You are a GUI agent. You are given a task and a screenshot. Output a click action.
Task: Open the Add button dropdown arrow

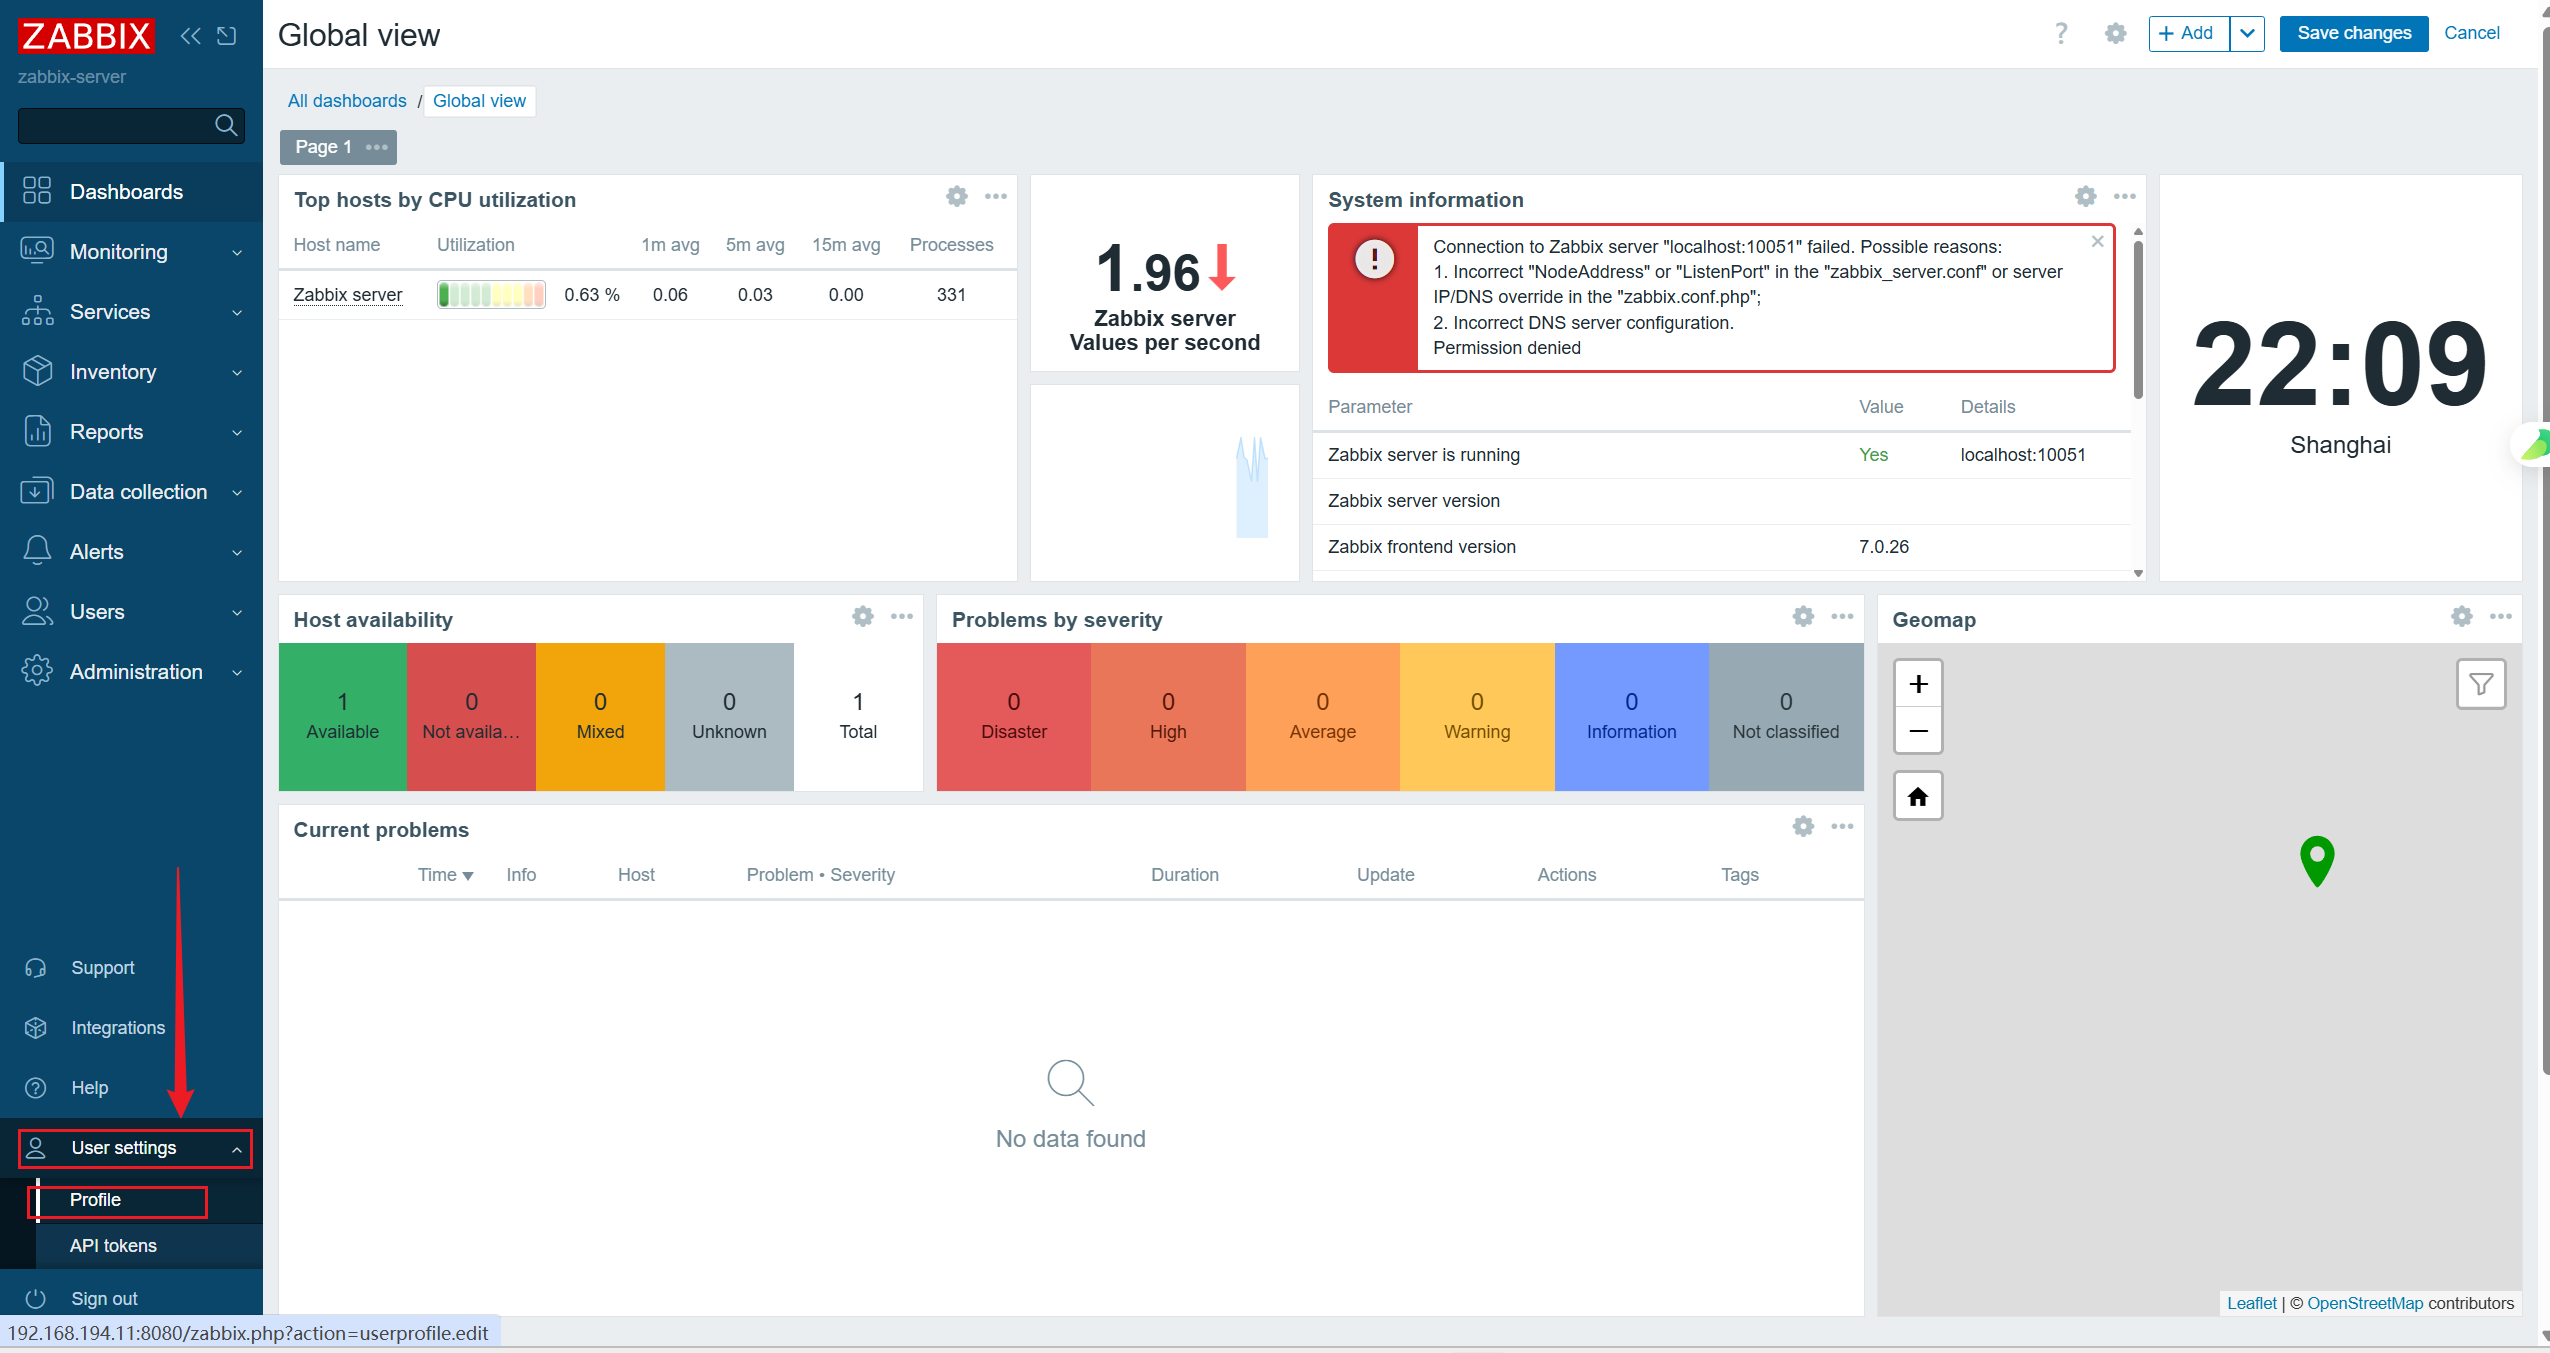pyautogui.click(x=2247, y=33)
